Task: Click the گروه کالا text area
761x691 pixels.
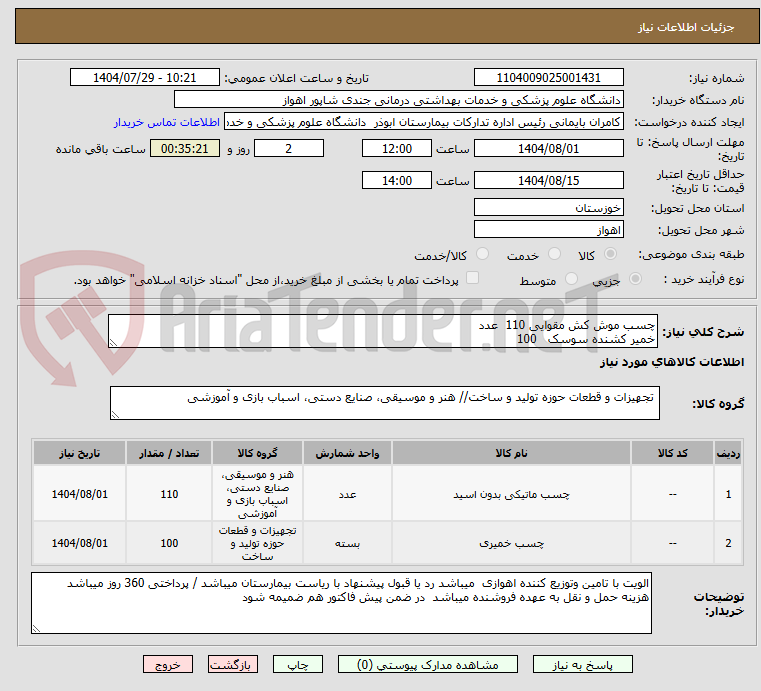Action: pos(385,403)
